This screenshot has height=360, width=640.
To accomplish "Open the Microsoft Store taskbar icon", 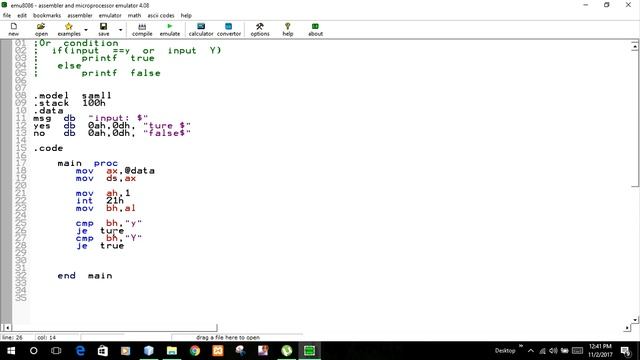I will (x=102, y=351).
